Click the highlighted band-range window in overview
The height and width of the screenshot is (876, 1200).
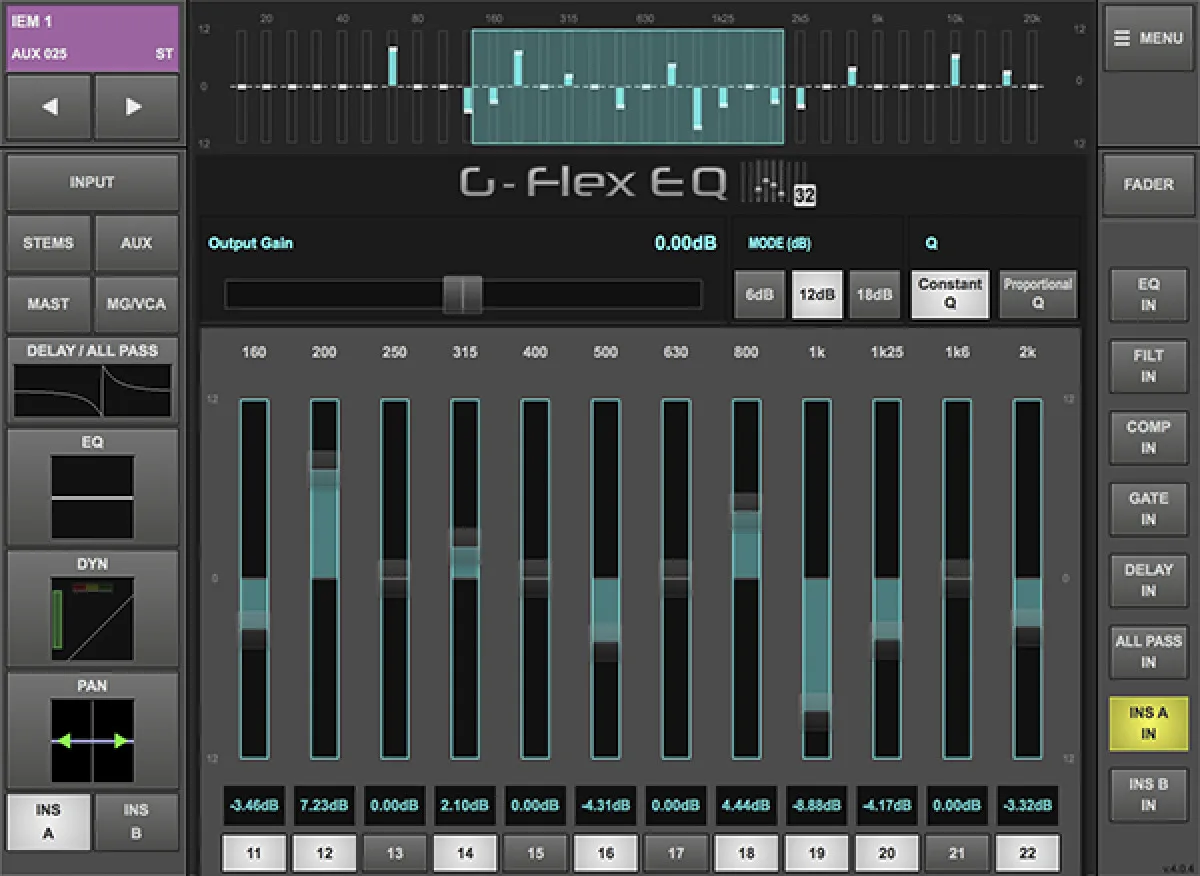click(x=628, y=86)
